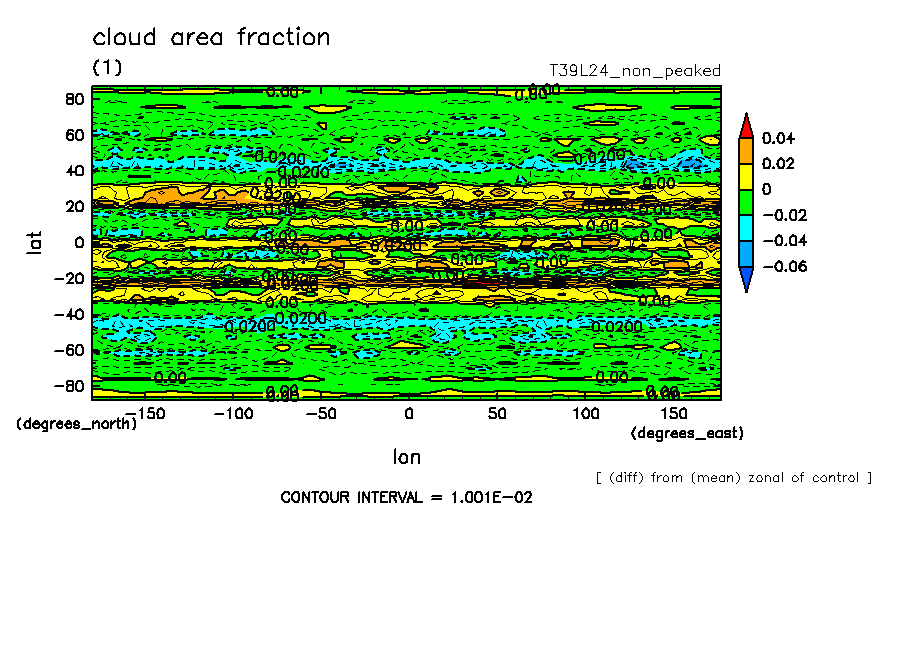Pick the cyan swatch in the color legend
This screenshot has width=904, height=654.
[x=746, y=228]
